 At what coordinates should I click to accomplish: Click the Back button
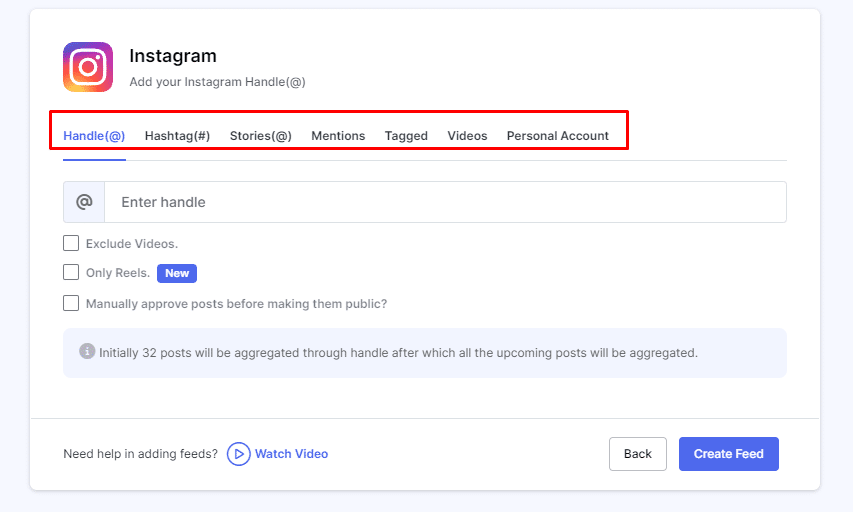pyautogui.click(x=638, y=454)
